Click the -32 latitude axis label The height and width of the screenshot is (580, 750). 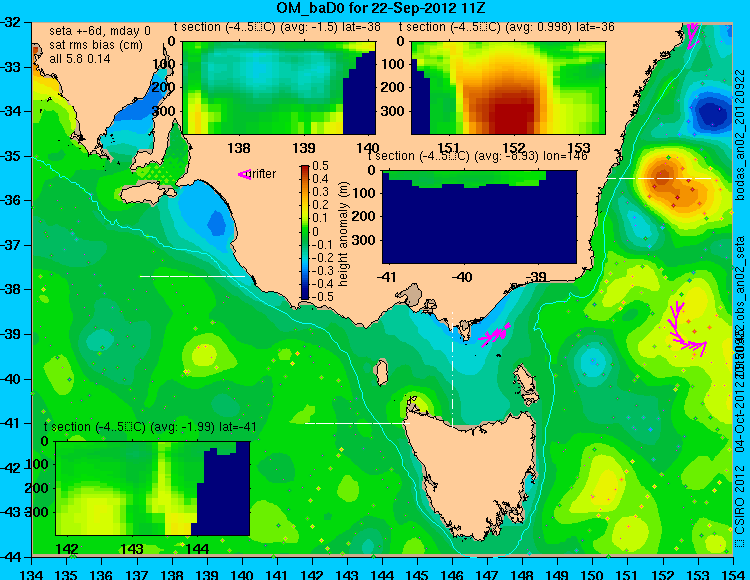tap(11, 22)
